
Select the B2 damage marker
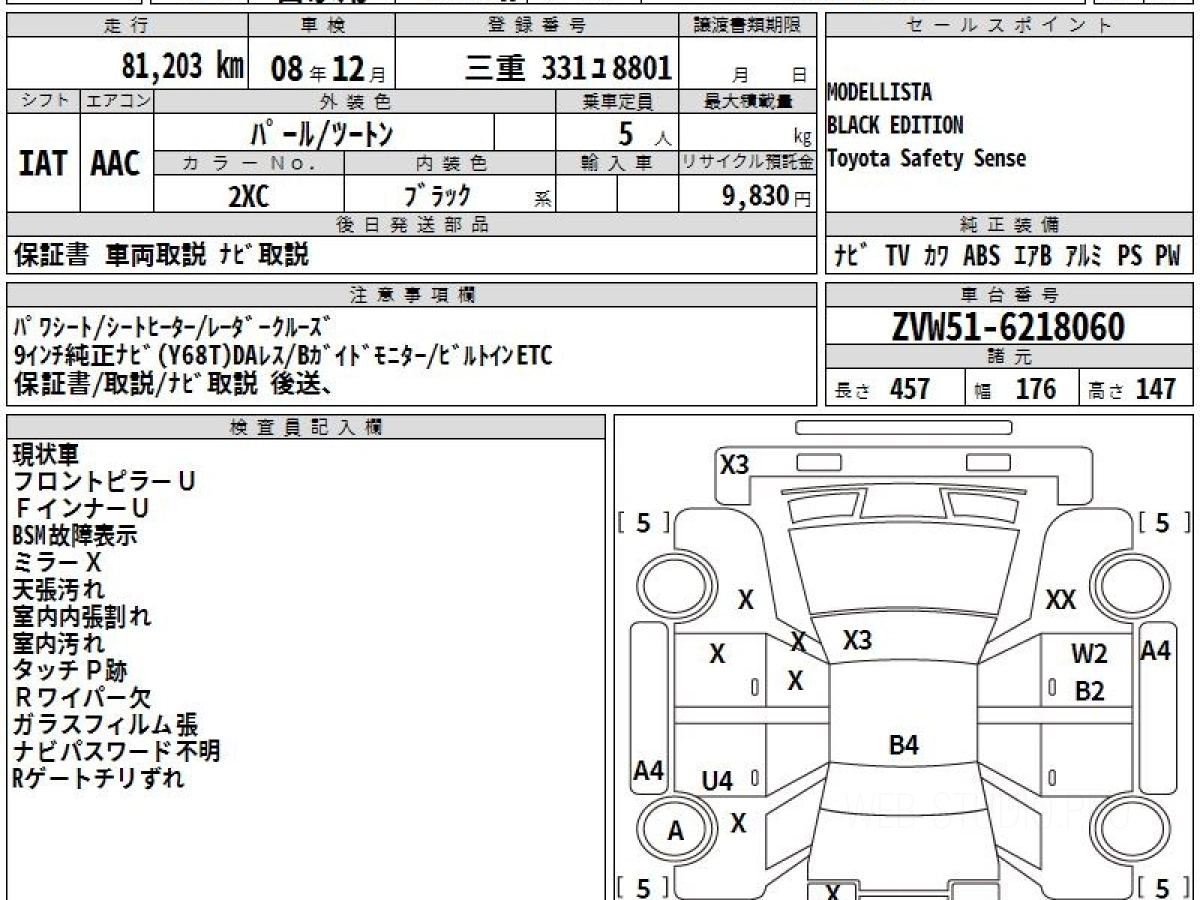(1089, 691)
